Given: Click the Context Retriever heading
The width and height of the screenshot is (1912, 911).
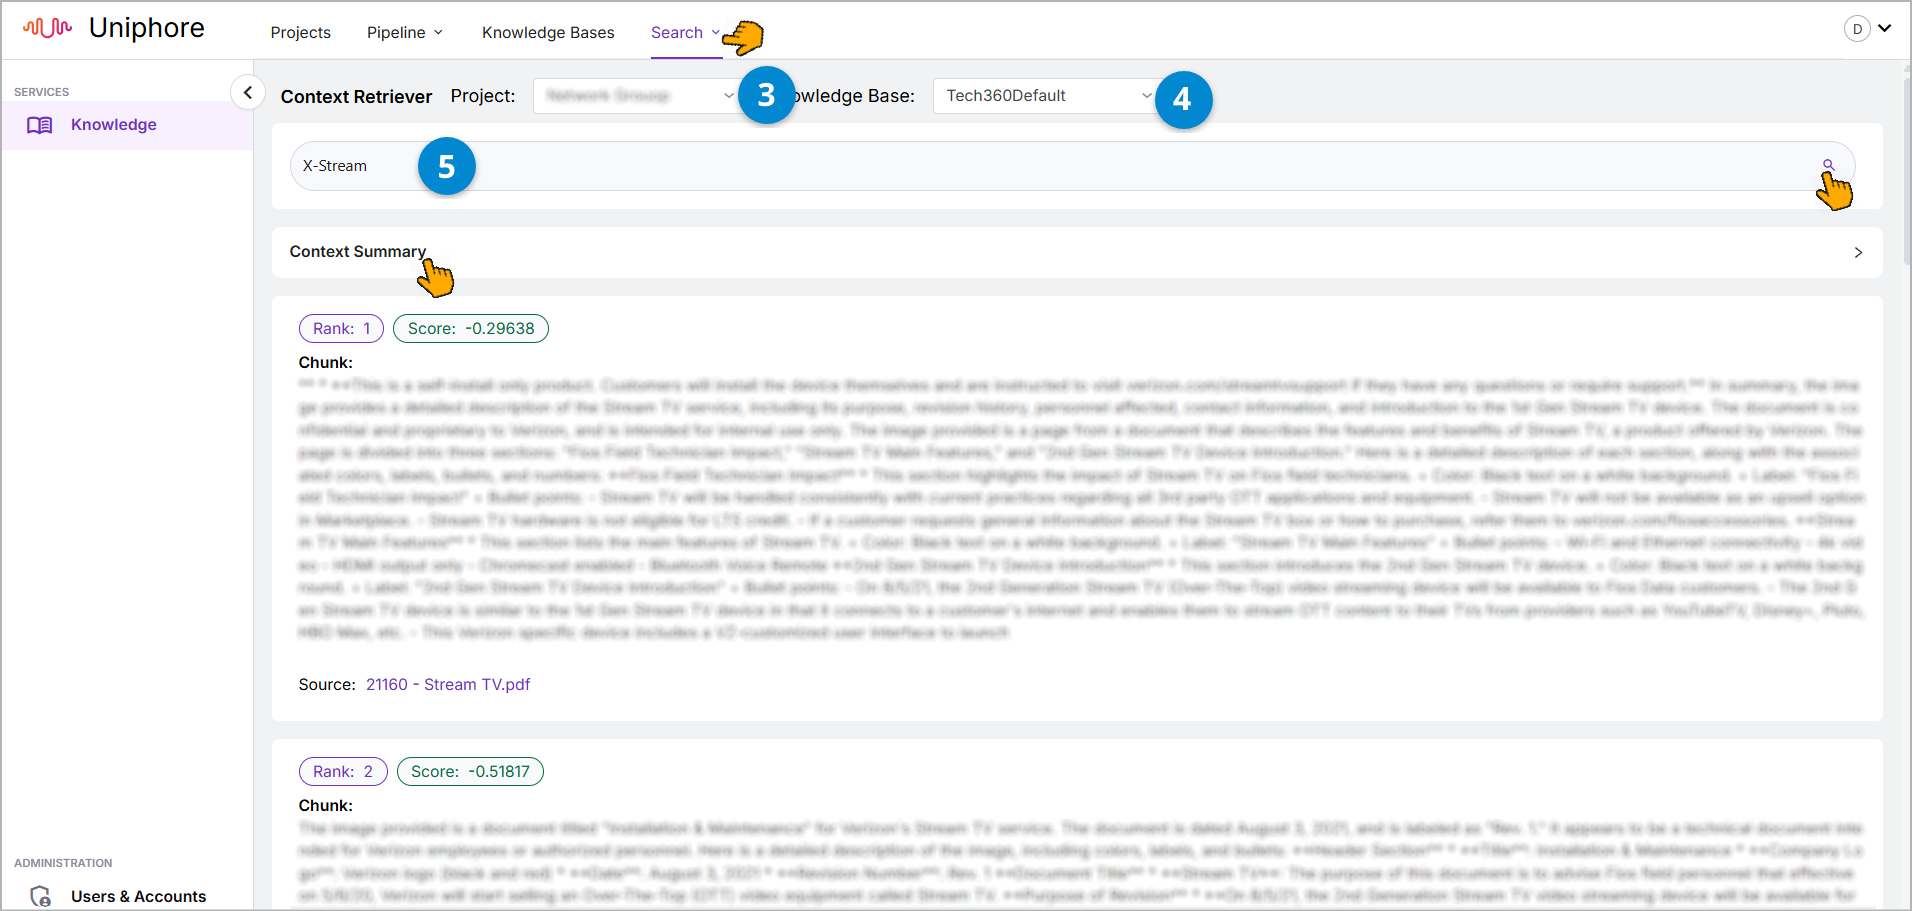Looking at the screenshot, I should coord(356,96).
